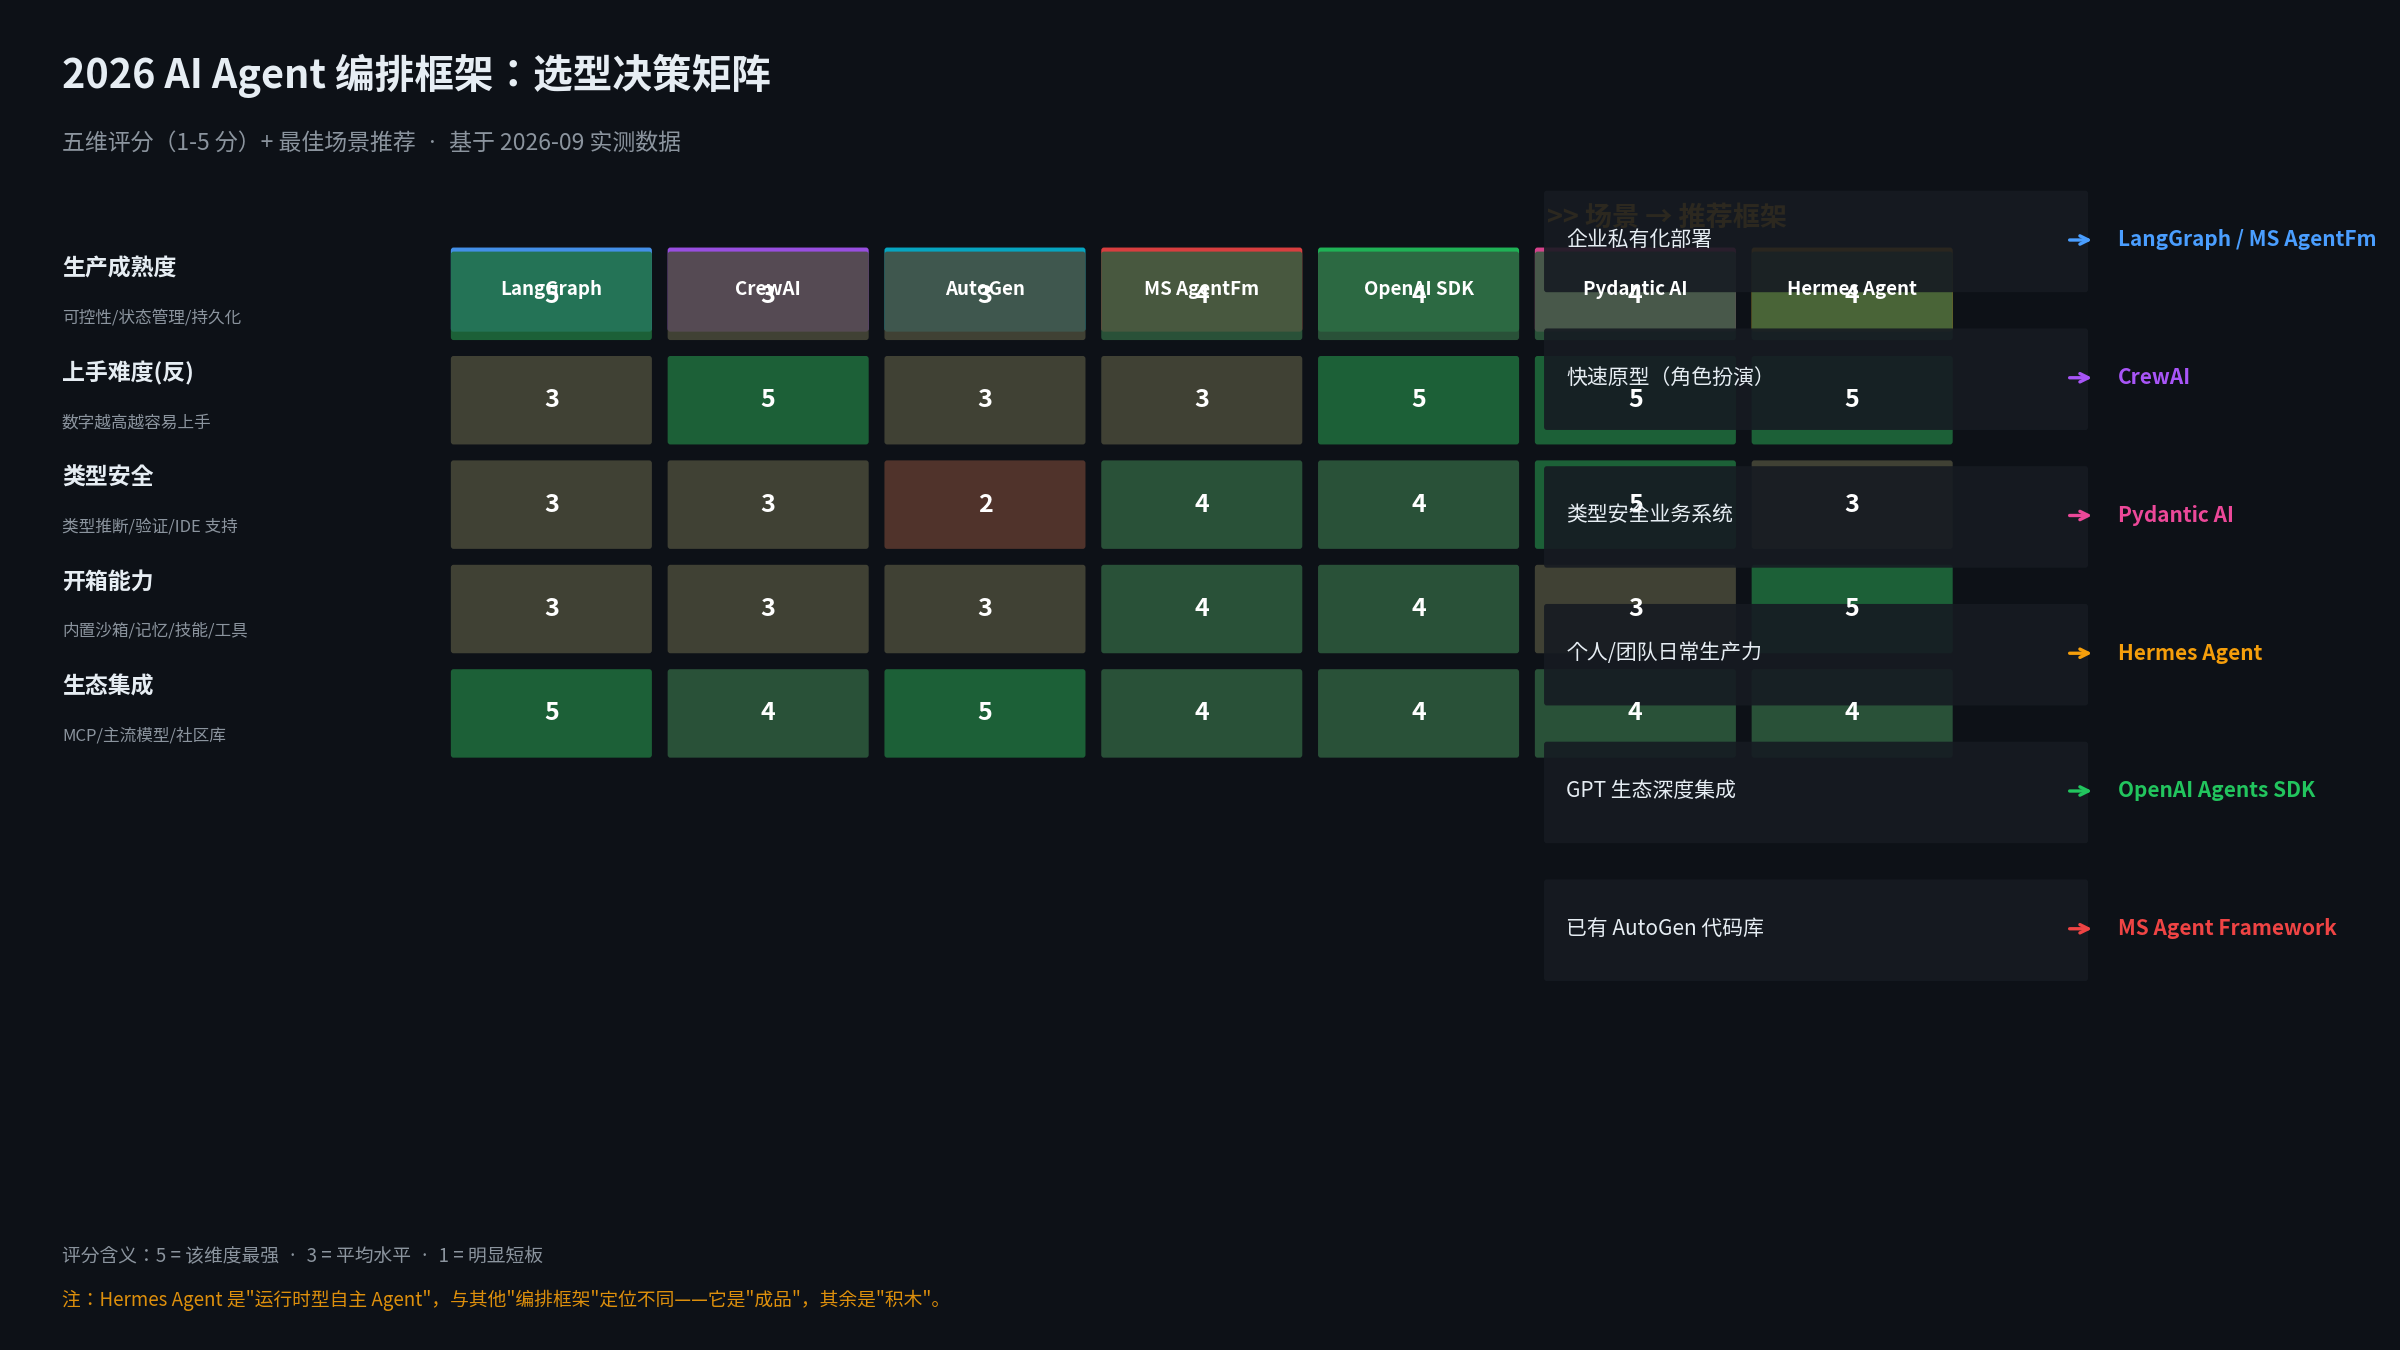Click the 快速原型（角色扮演）scenario row
2400x1350 pixels.
1816,379
